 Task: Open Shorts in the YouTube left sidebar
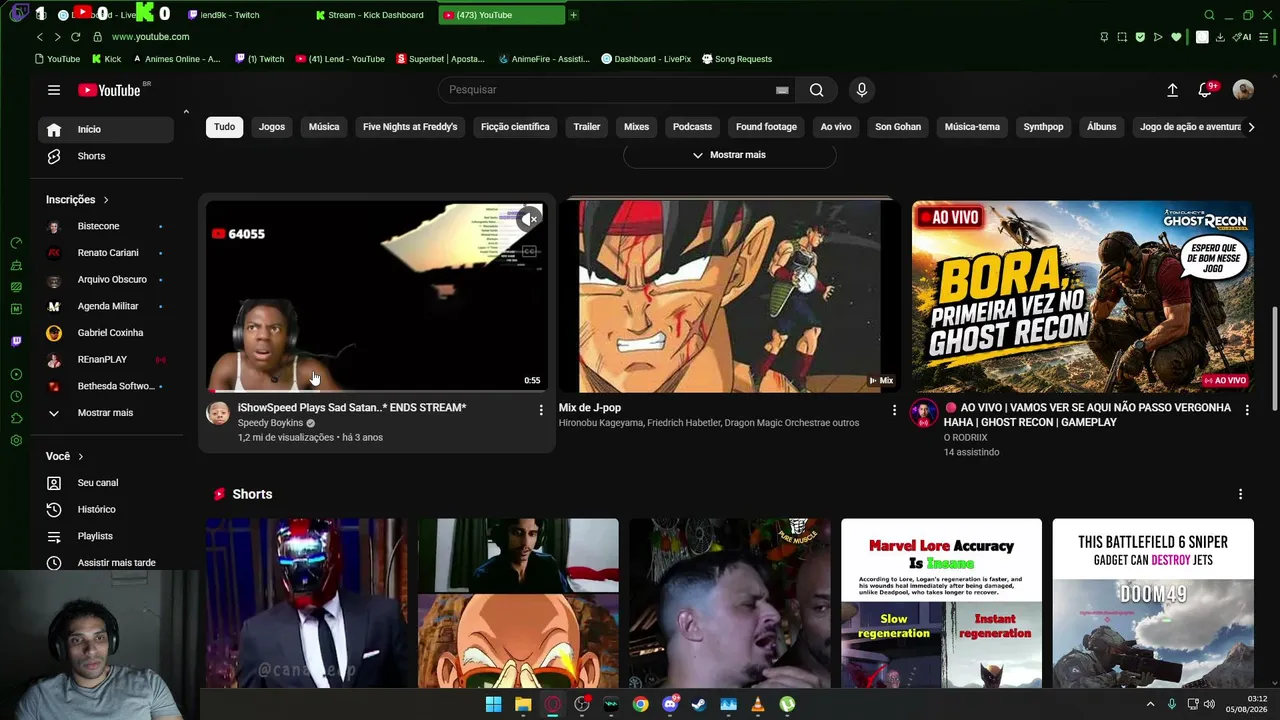(106, 156)
